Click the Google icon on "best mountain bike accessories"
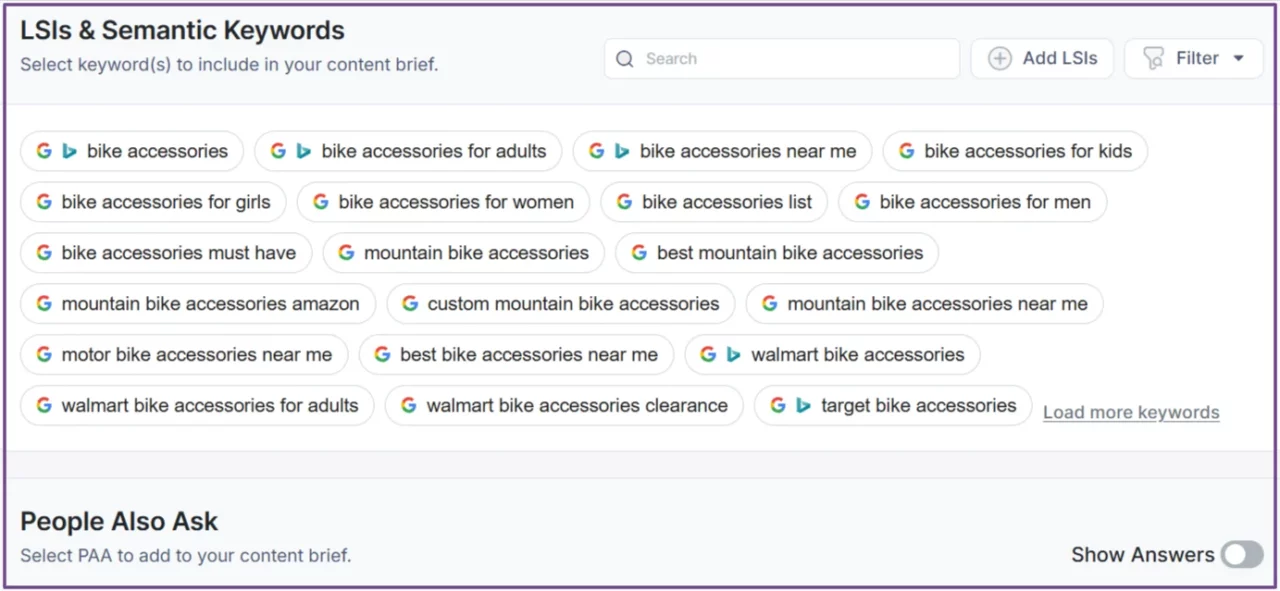 click(639, 253)
